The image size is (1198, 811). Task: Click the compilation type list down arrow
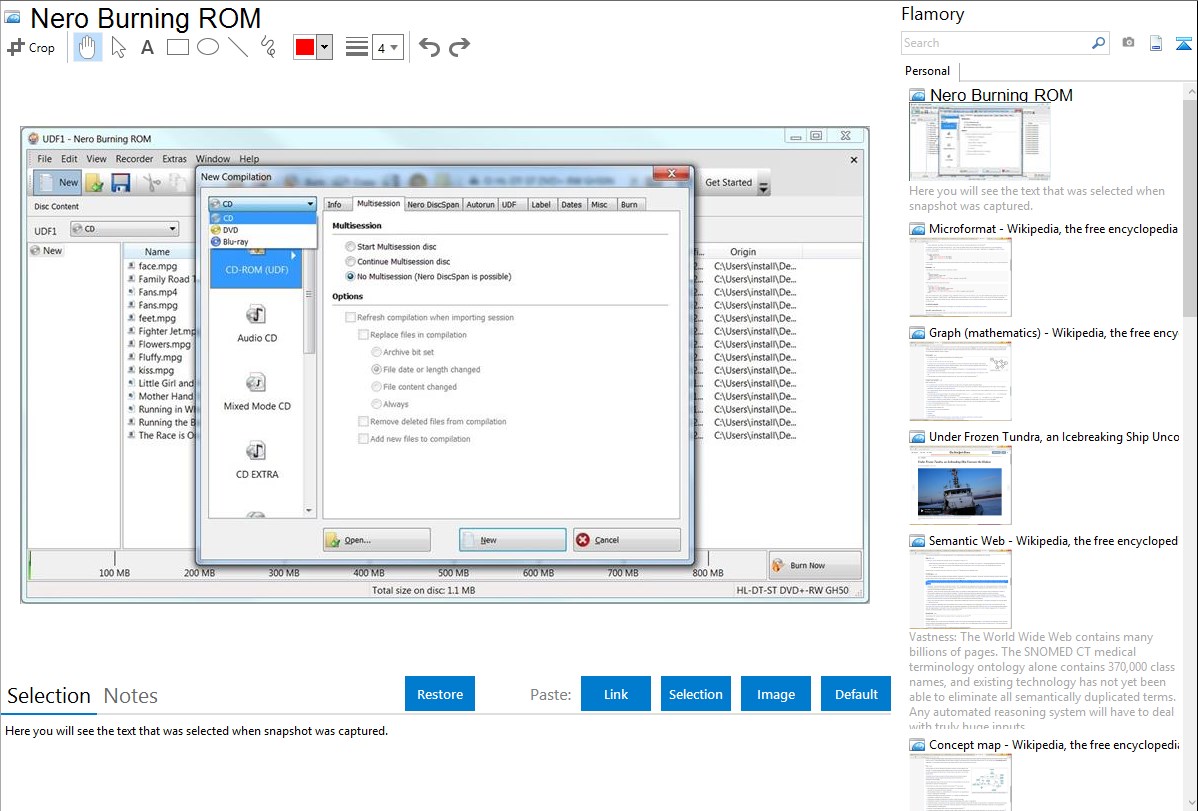coord(309,510)
